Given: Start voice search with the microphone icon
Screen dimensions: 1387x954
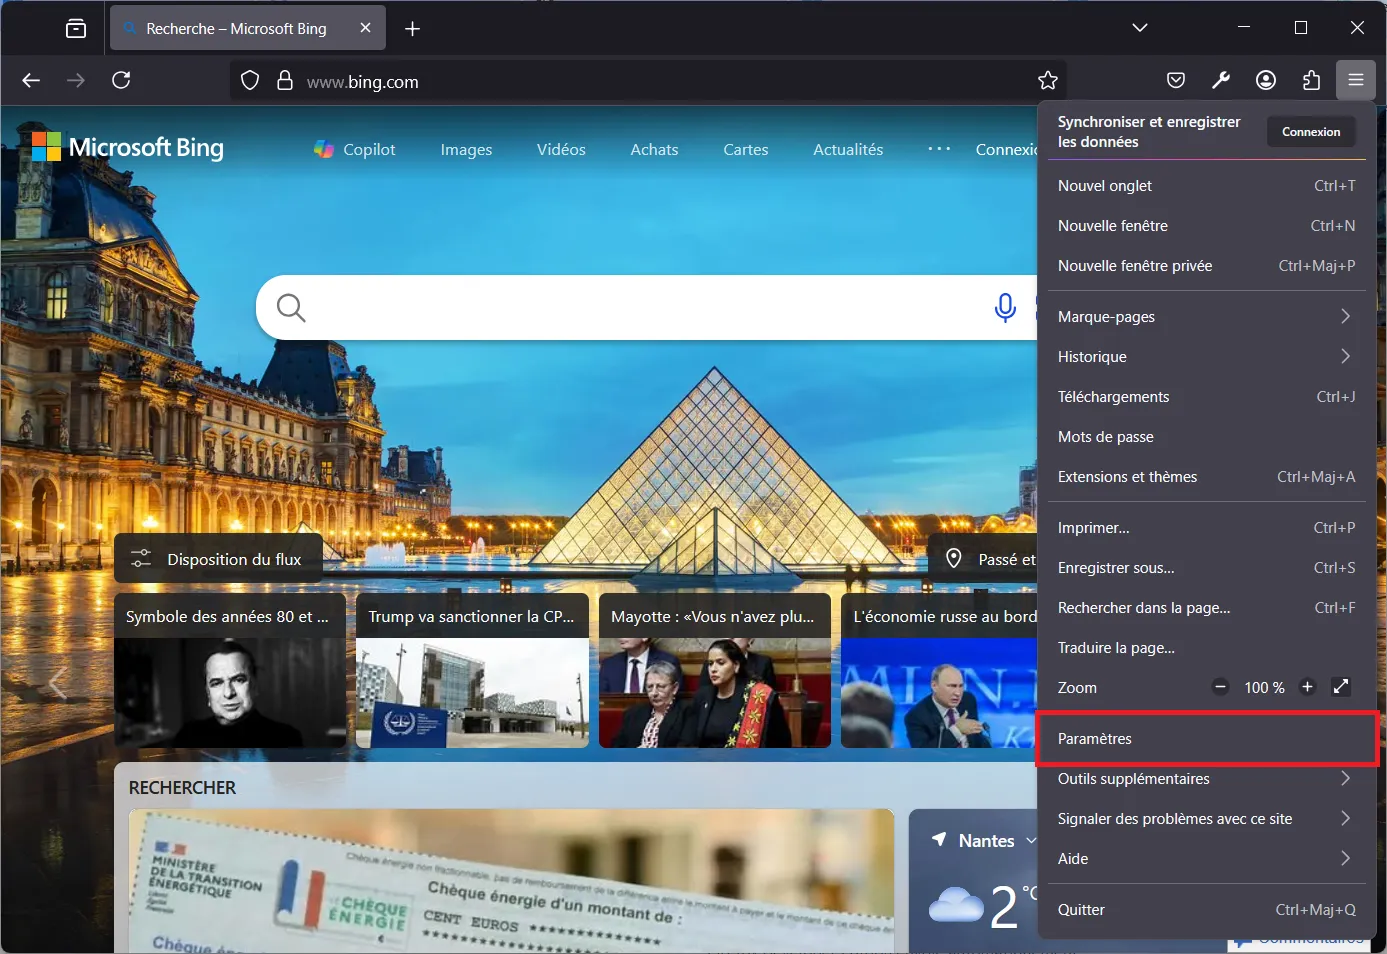Looking at the screenshot, I should coord(1005,308).
